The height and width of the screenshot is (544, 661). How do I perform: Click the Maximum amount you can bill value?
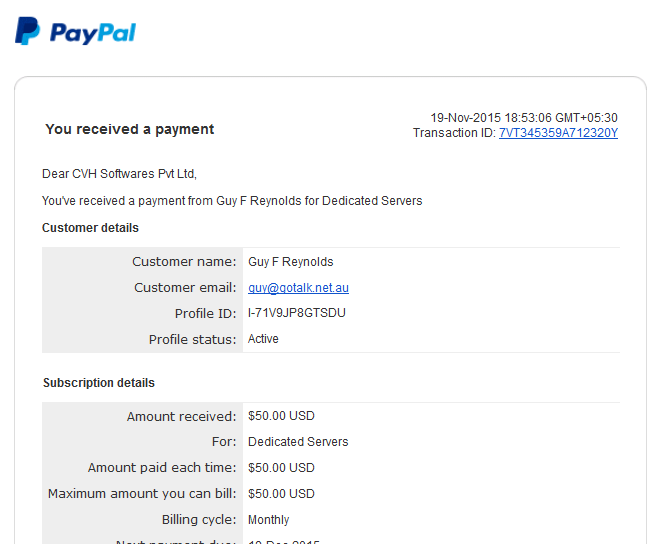tap(281, 494)
